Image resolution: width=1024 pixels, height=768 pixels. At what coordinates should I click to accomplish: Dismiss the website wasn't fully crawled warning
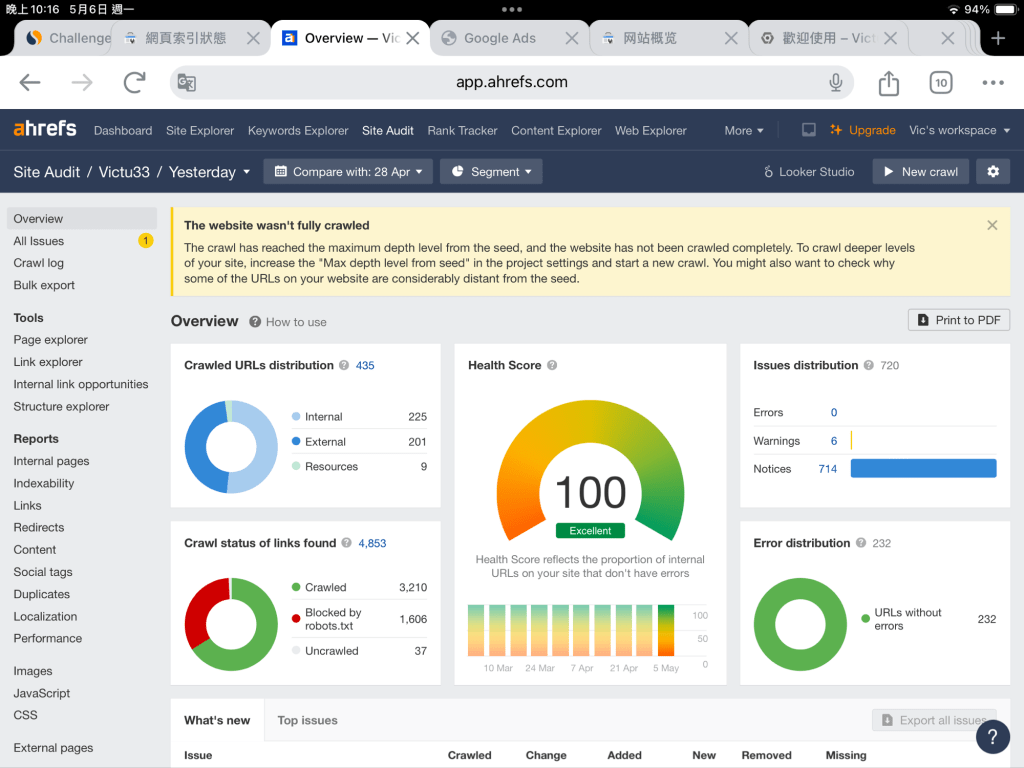992,225
